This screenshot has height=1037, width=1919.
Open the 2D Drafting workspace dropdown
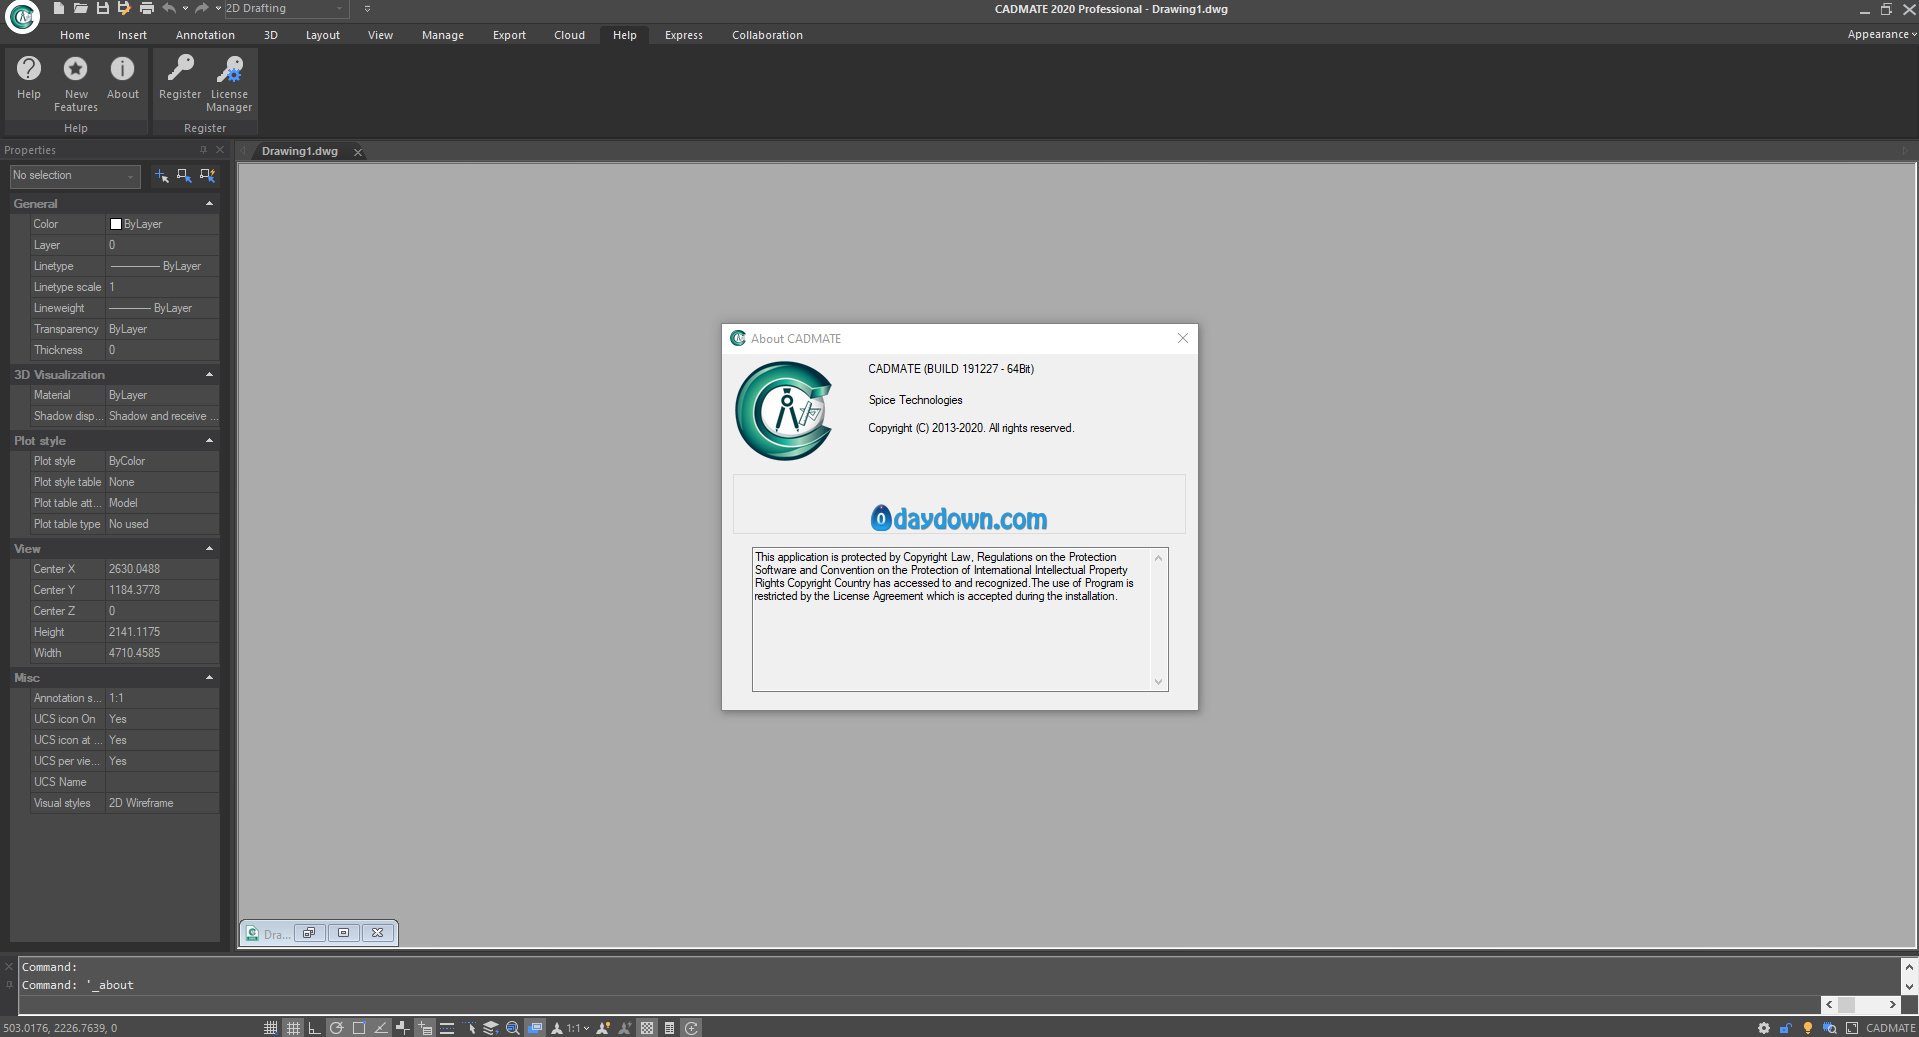tap(285, 8)
